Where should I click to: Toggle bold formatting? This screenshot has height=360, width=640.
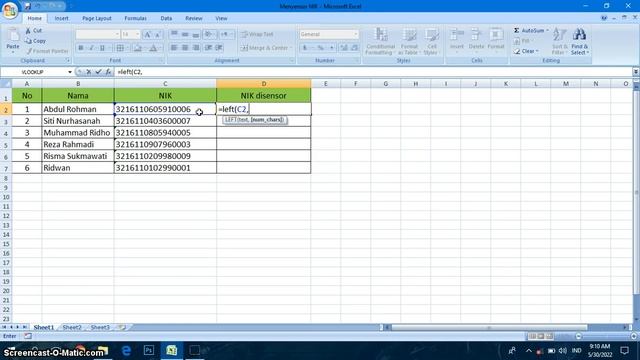(81, 48)
